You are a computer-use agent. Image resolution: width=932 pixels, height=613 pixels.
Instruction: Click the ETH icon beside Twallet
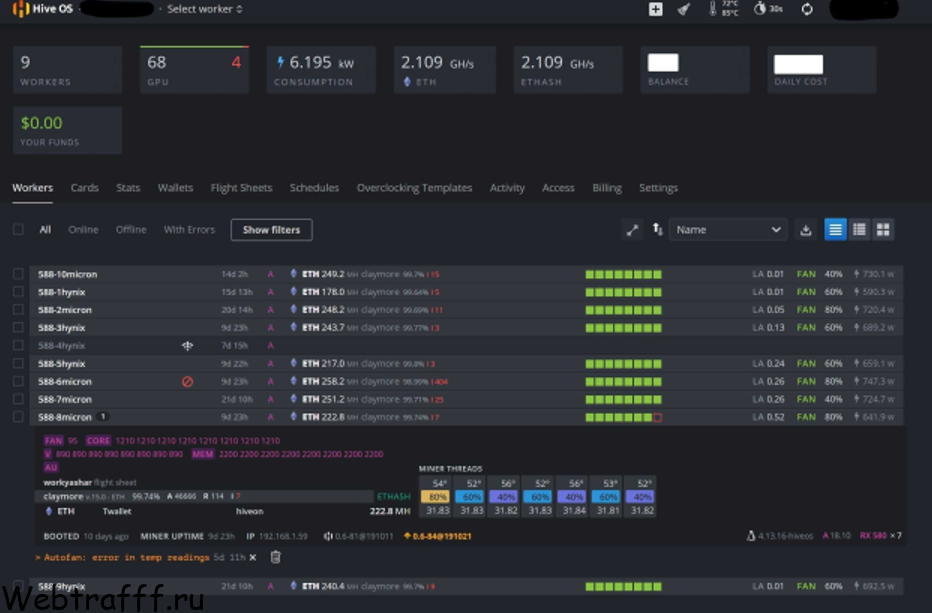click(x=49, y=511)
